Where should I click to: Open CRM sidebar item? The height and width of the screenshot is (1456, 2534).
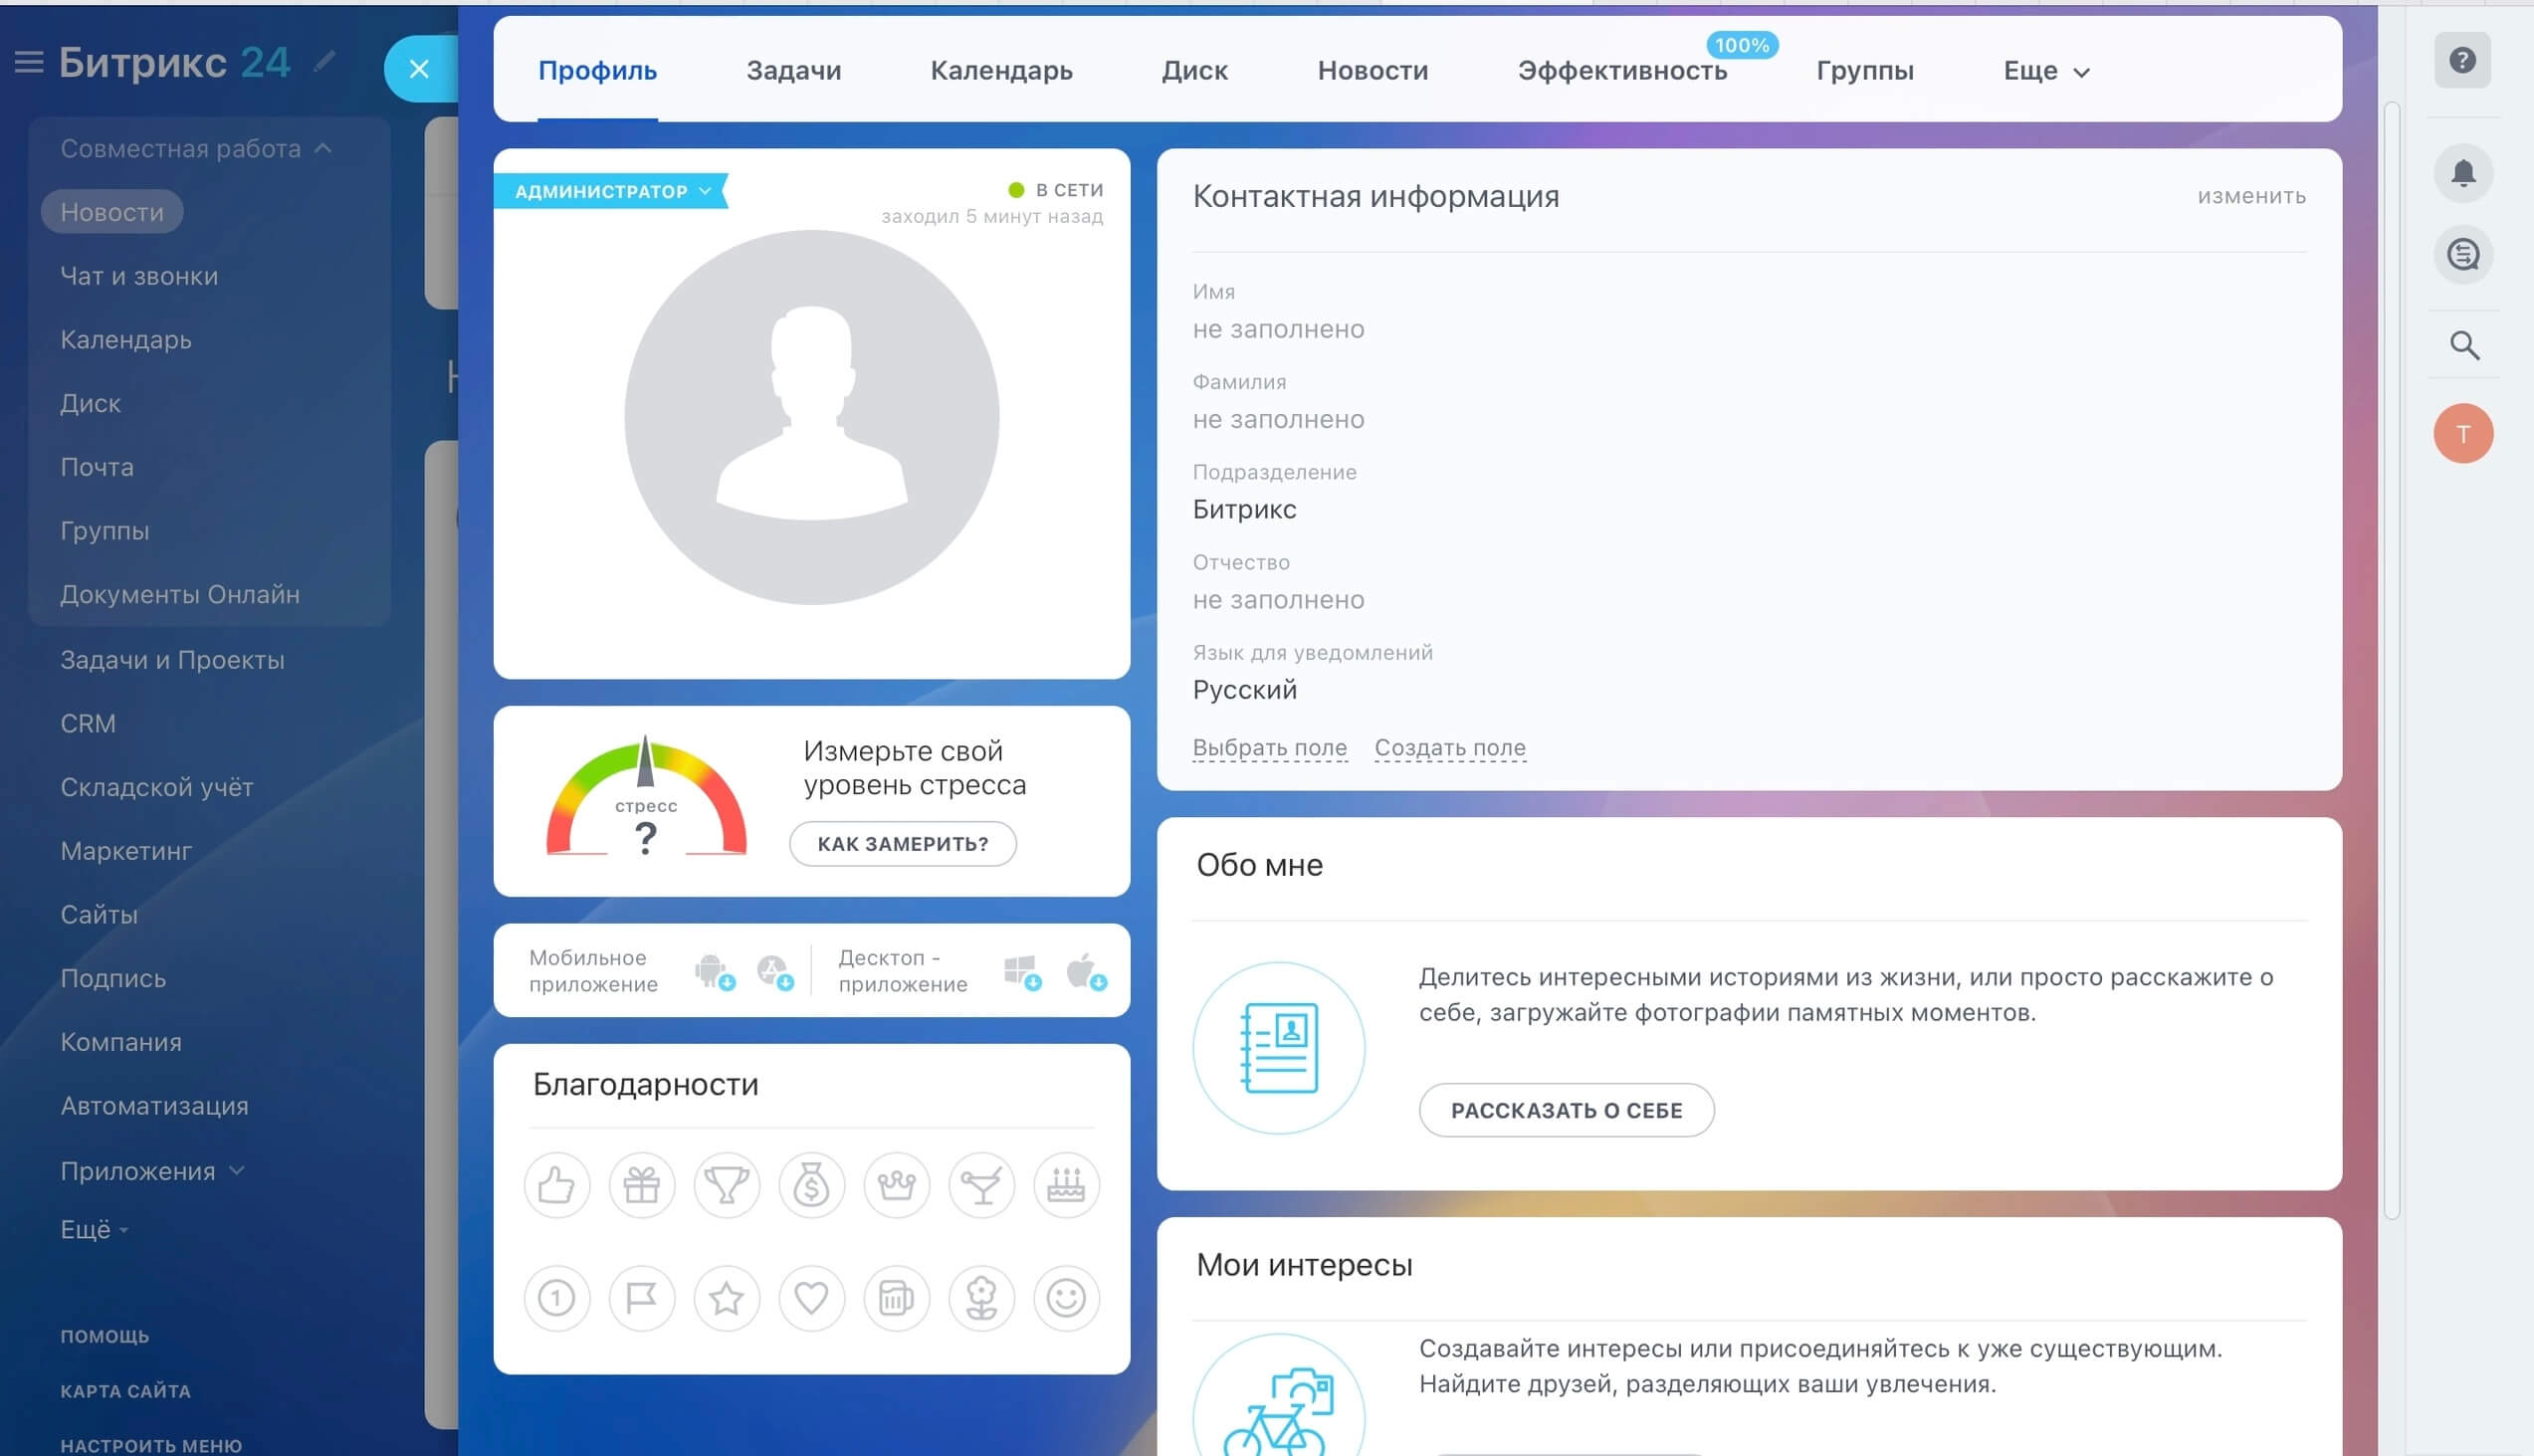click(88, 724)
